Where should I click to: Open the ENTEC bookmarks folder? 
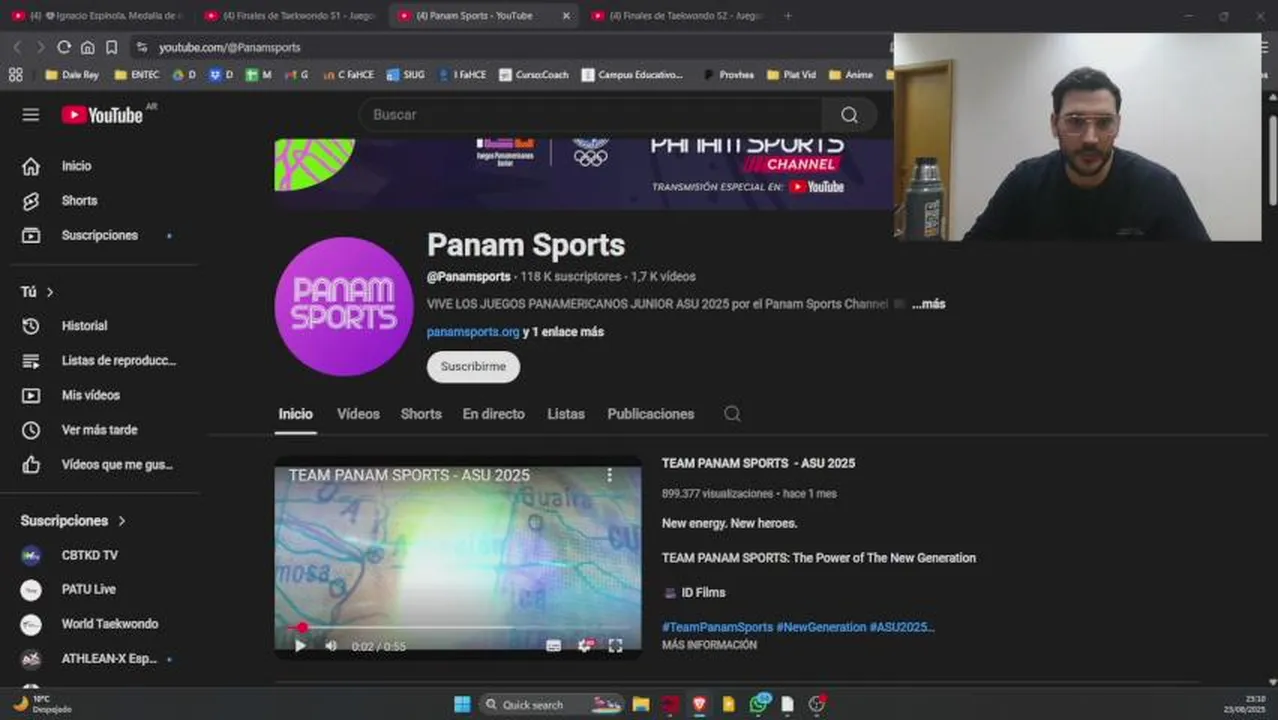pyautogui.click(x=137, y=75)
